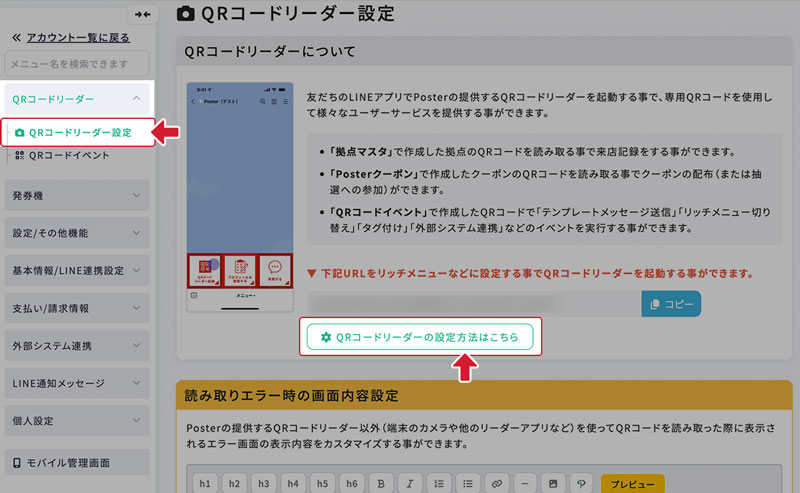Click the link insertion icon
This screenshot has width=800, height=493.
click(x=494, y=483)
